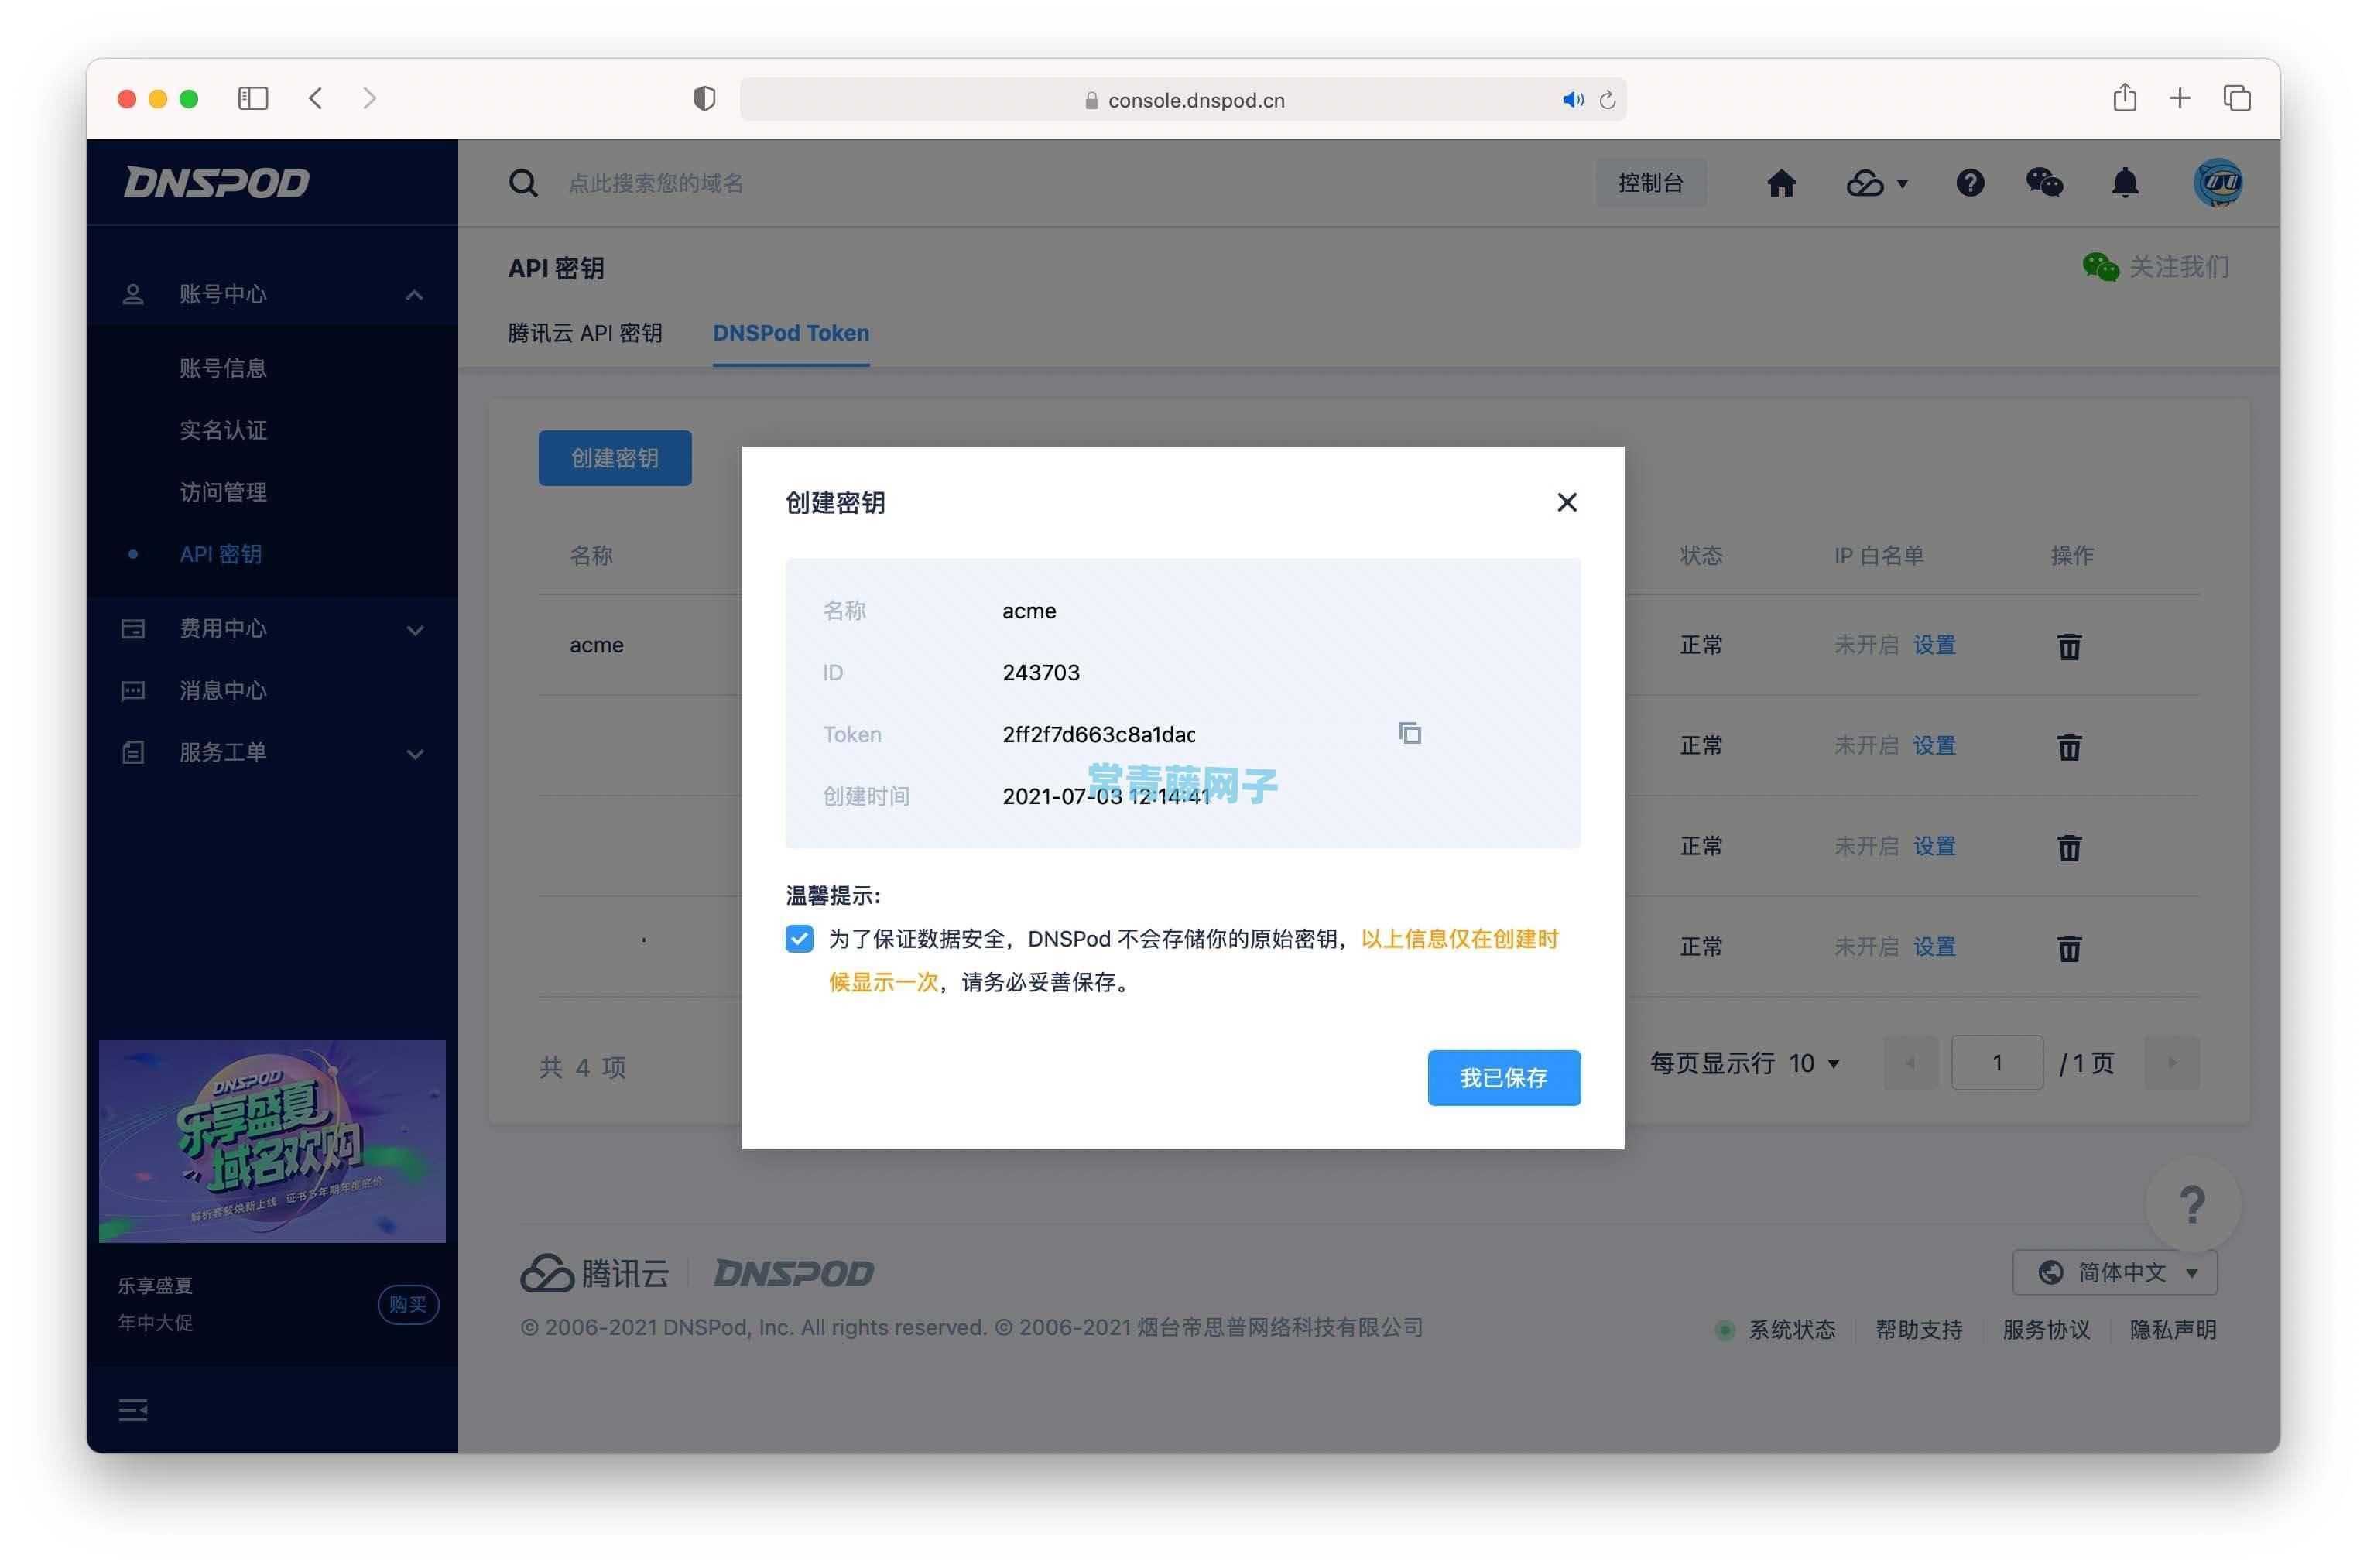Select API 密钥 sidebar item

pos(221,554)
